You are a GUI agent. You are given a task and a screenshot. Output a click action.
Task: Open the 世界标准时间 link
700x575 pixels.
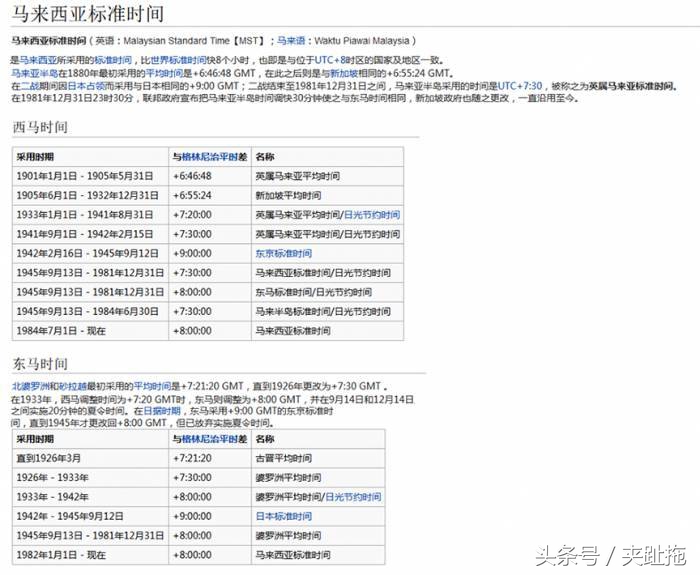(179, 60)
